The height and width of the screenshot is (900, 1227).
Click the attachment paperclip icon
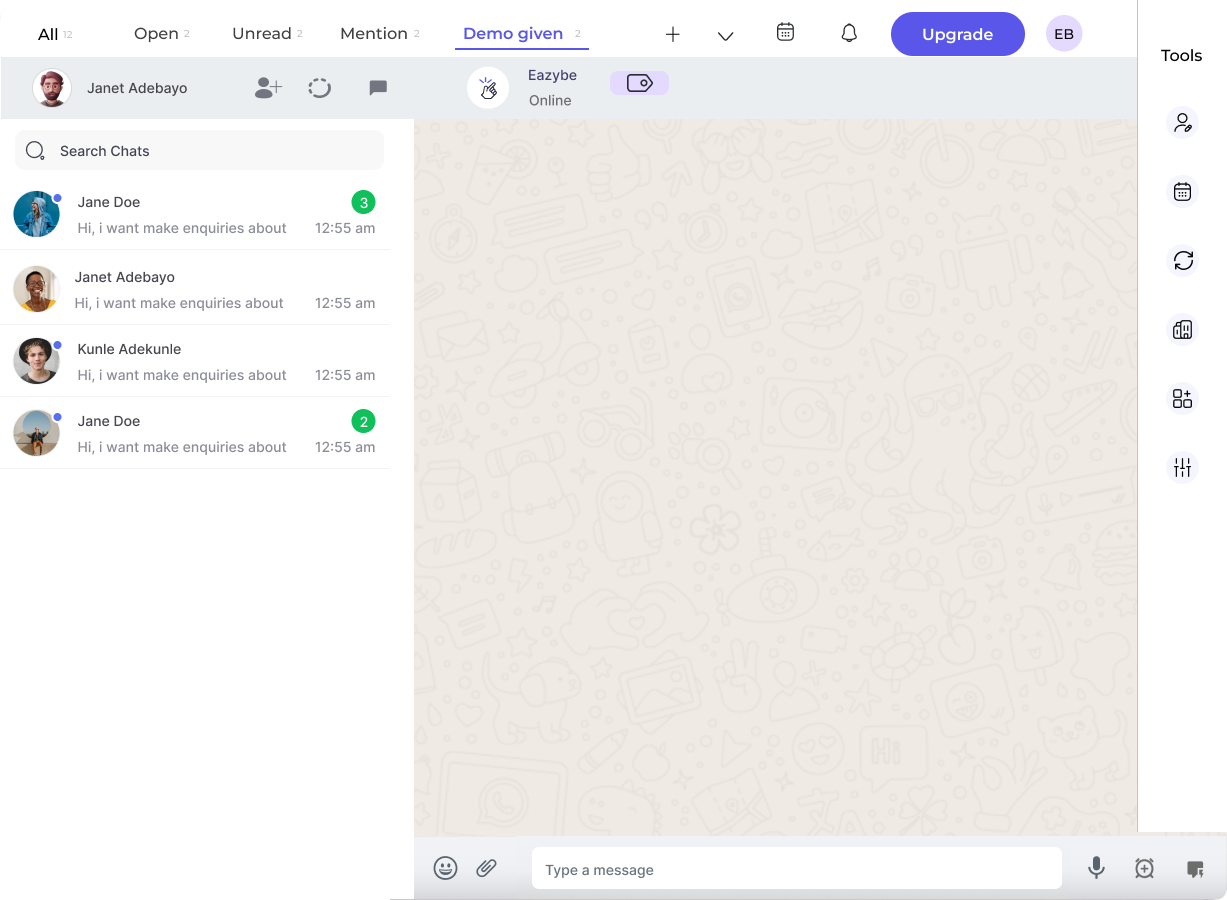(x=487, y=868)
